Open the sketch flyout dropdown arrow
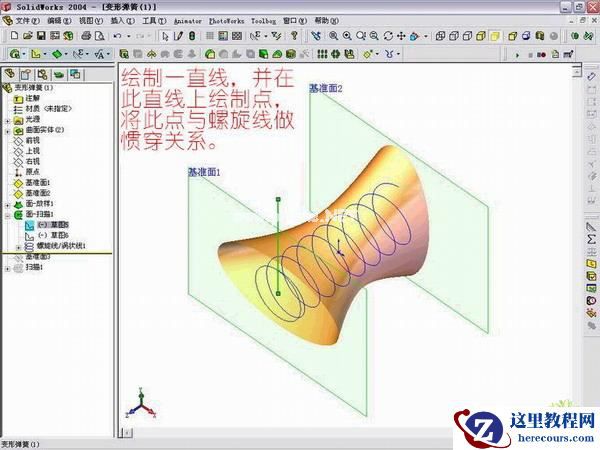 pyautogui.click(x=45, y=54)
